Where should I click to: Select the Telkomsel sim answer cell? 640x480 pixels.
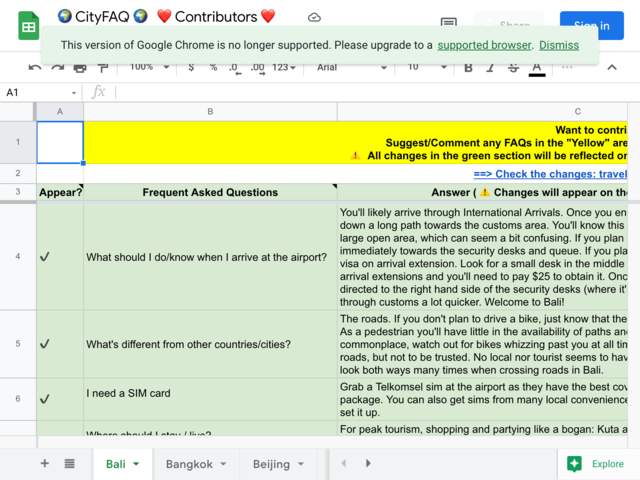coord(482,399)
